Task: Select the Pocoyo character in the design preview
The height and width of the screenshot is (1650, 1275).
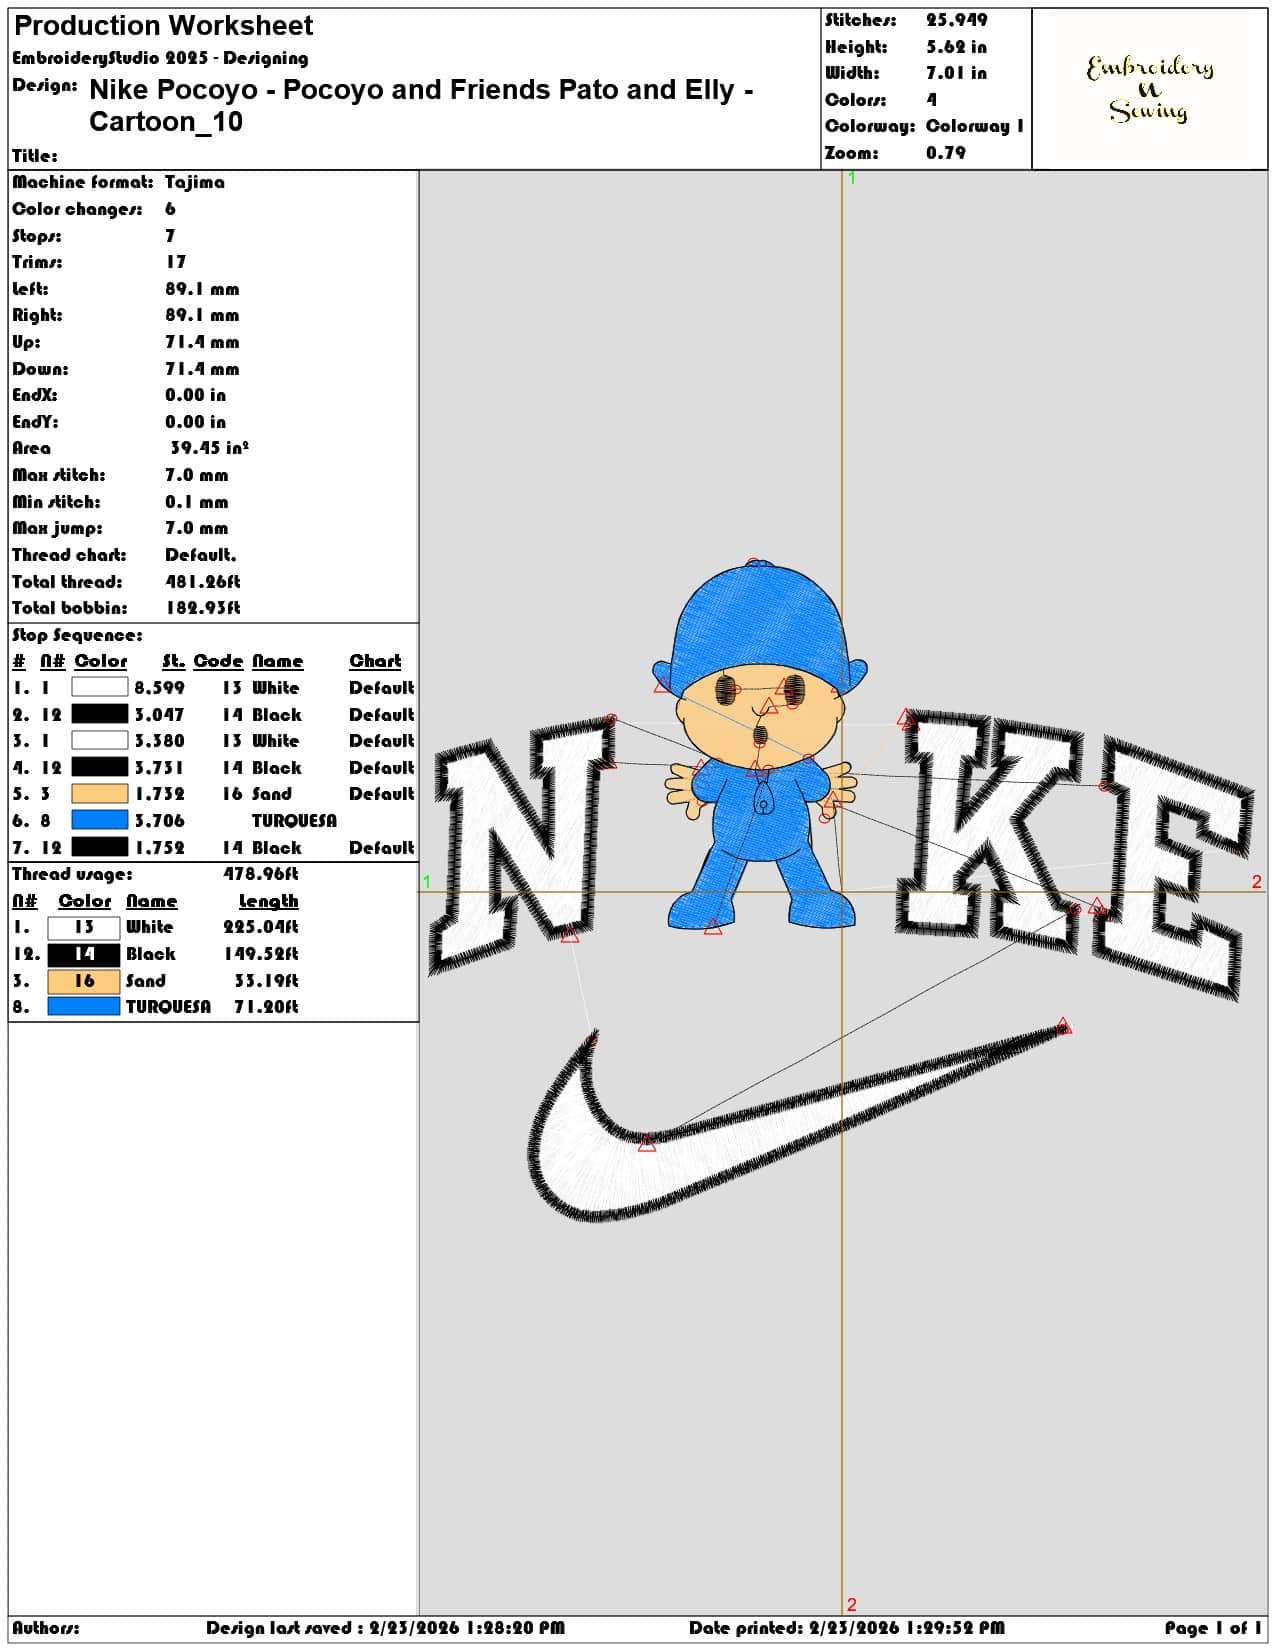Action: (761, 747)
